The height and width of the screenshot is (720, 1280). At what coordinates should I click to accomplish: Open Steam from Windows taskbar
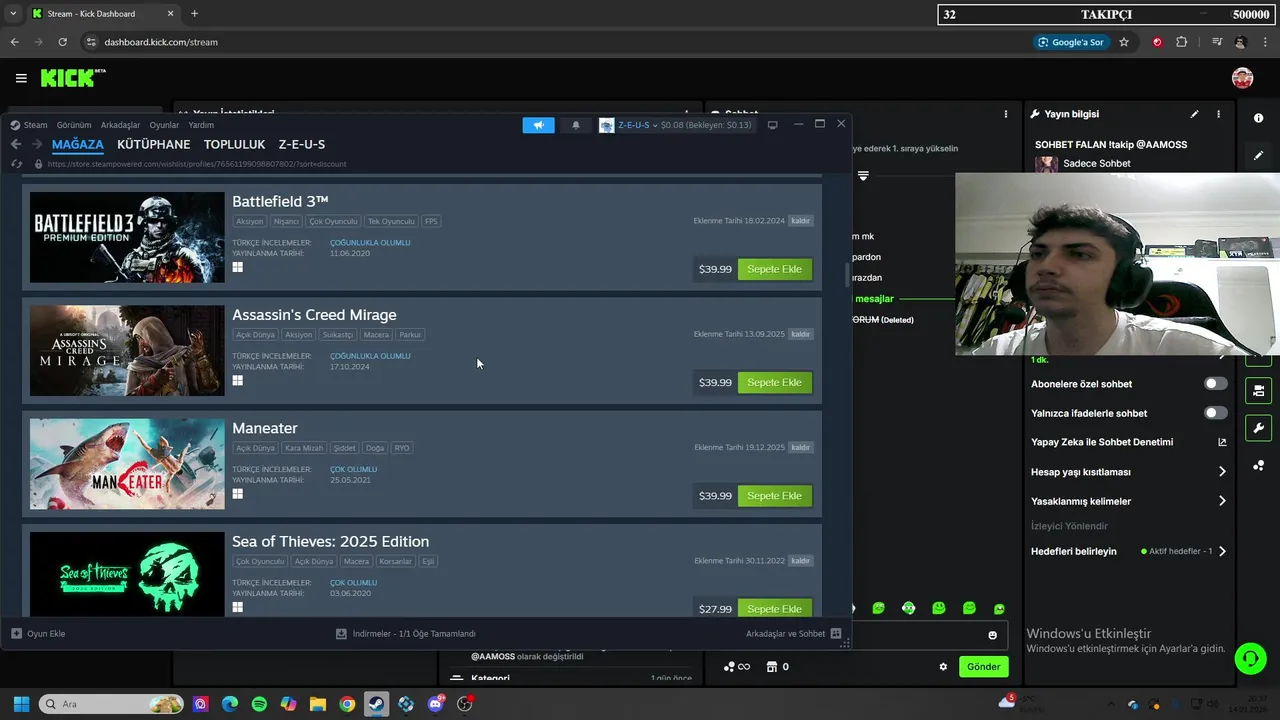tap(376, 704)
